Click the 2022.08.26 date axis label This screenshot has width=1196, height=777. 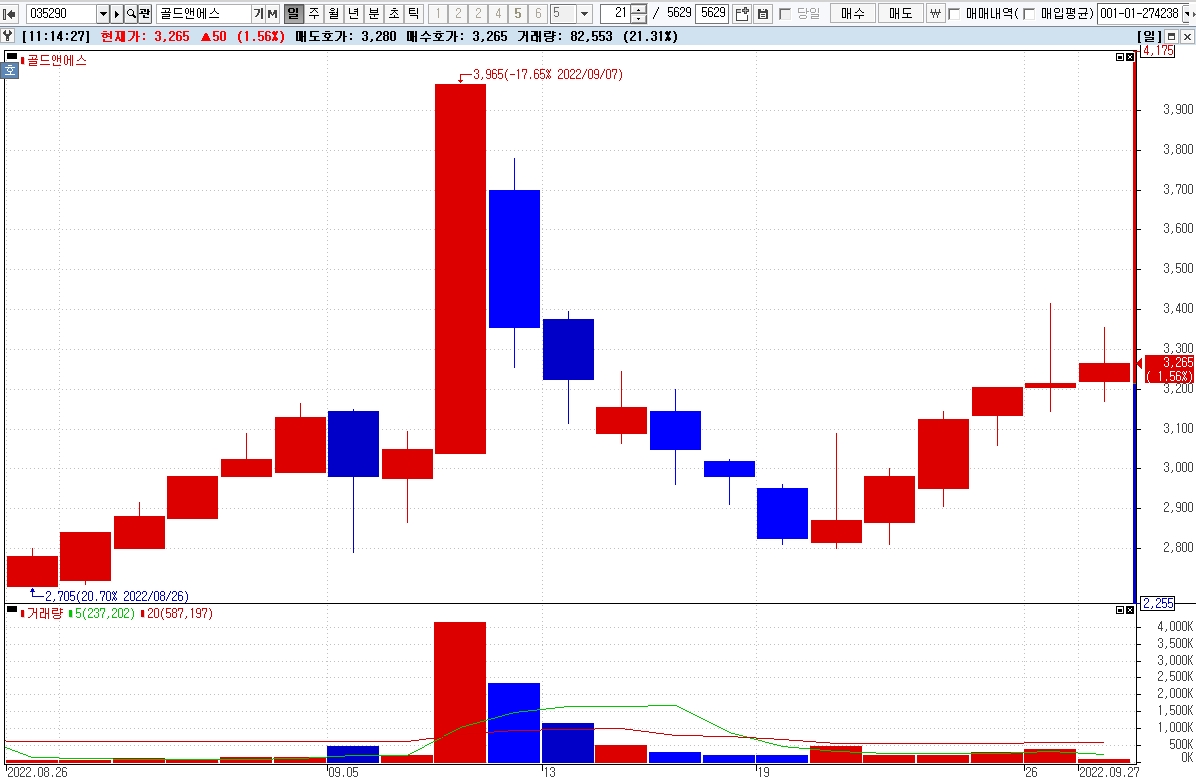(37, 772)
